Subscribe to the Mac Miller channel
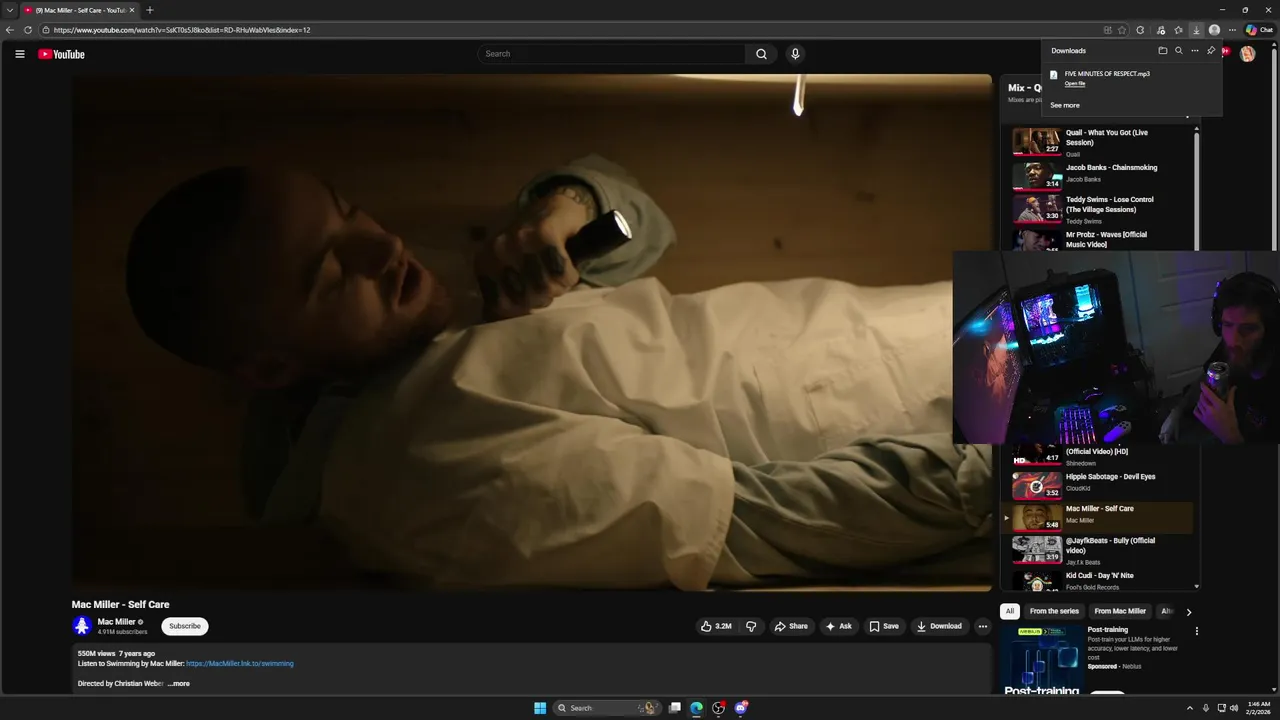 (185, 626)
